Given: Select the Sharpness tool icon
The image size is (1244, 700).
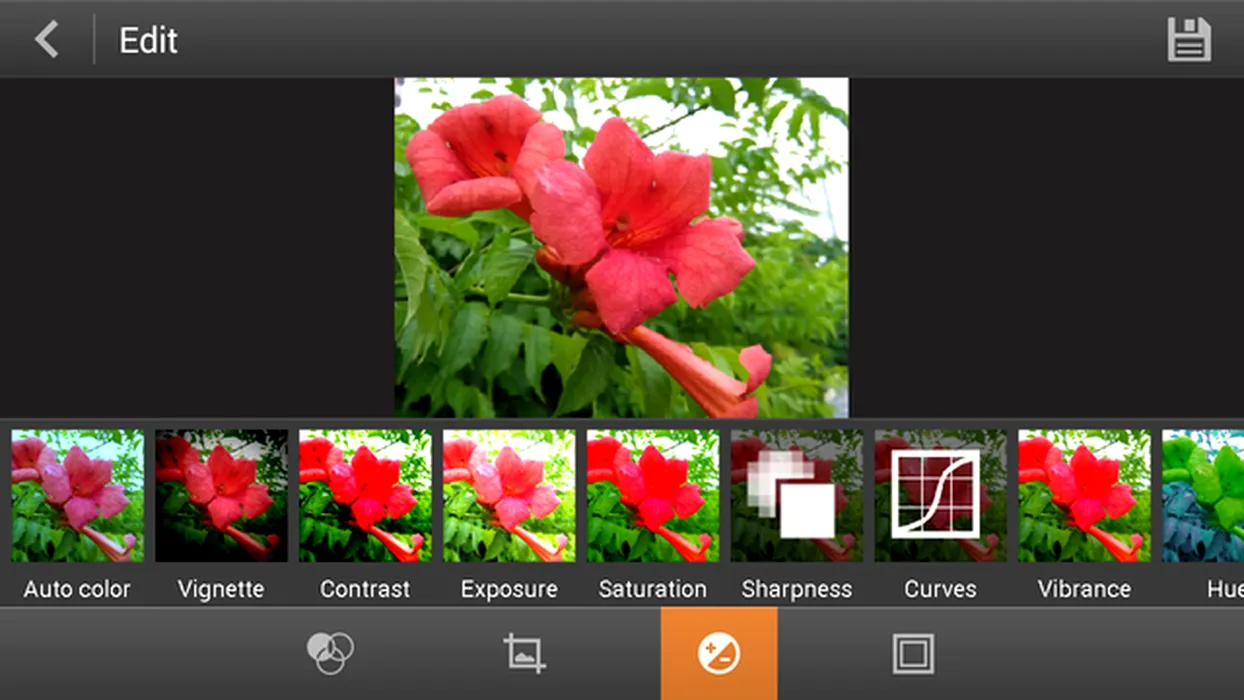Looking at the screenshot, I should coord(797,496).
